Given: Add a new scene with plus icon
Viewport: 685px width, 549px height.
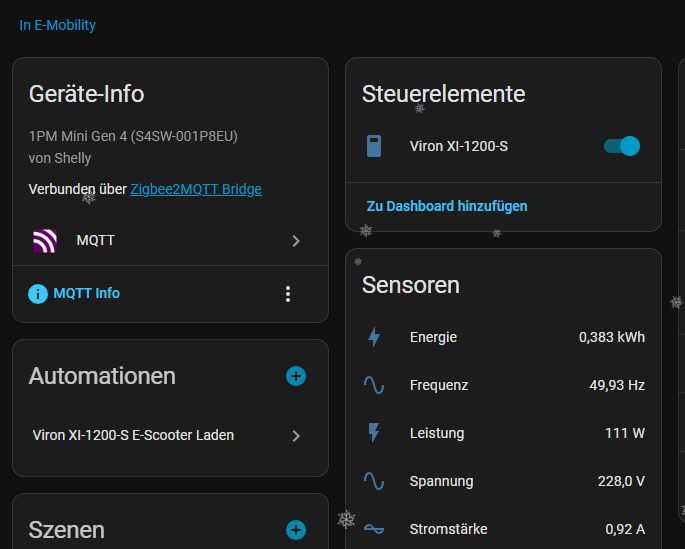Looking at the screenshot, I should click(296, 530).
